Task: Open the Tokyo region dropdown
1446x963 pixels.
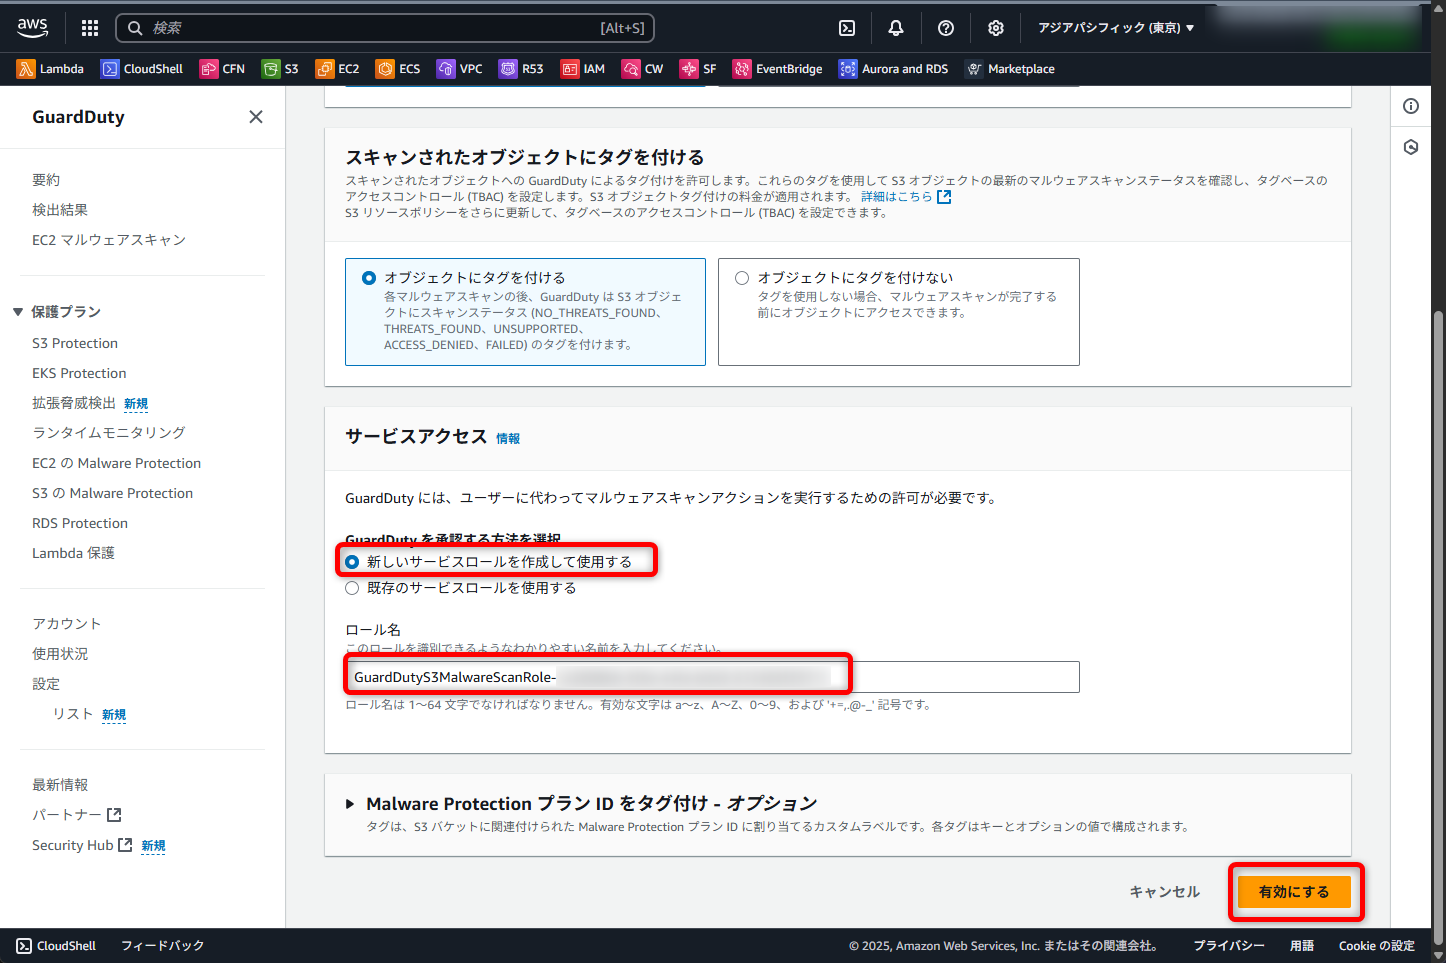Action: [1115, 28]
